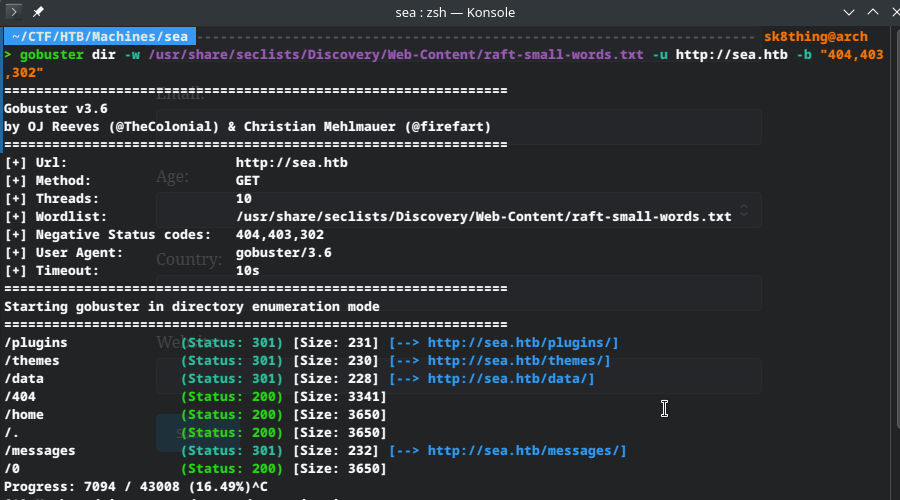Screen dimensions: 900x500
Task: Click the gobuster/3.6 User Agent value
Action: (x=283, y=253)
